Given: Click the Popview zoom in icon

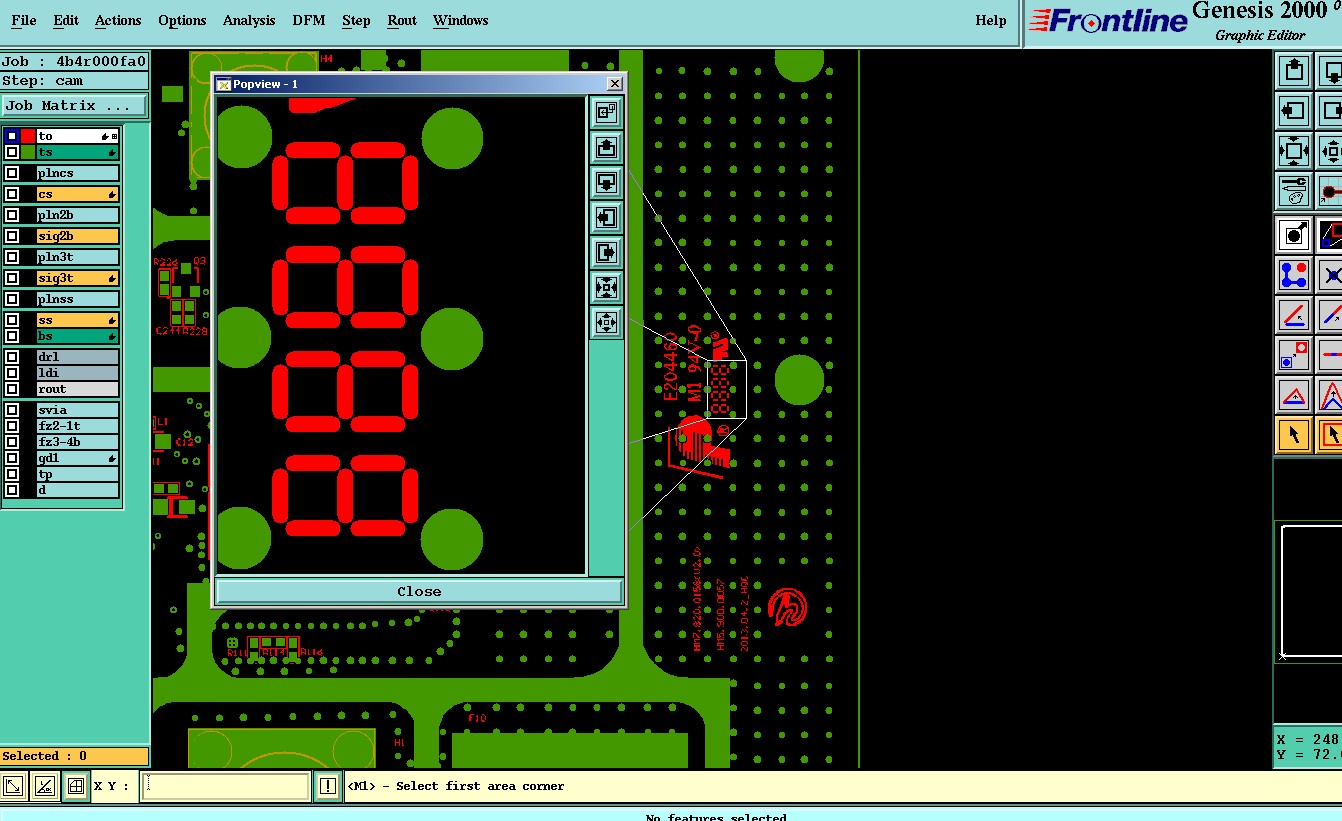Looking at the screenshot, I should [606, 287].
